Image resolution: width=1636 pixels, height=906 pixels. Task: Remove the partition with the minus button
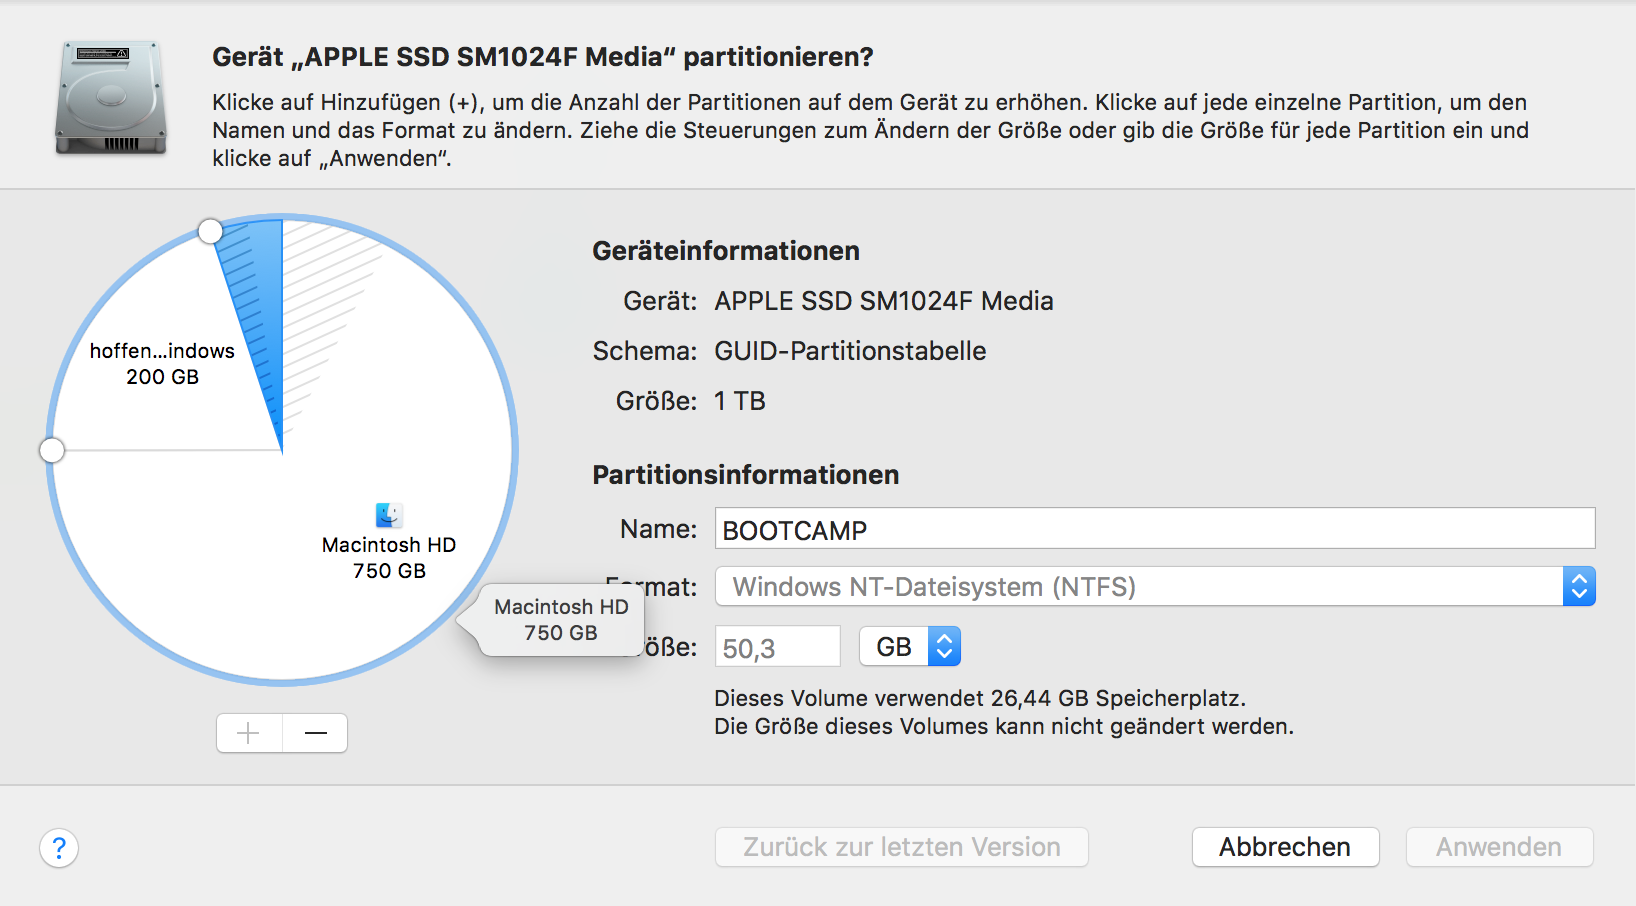[x=316, y=733]
